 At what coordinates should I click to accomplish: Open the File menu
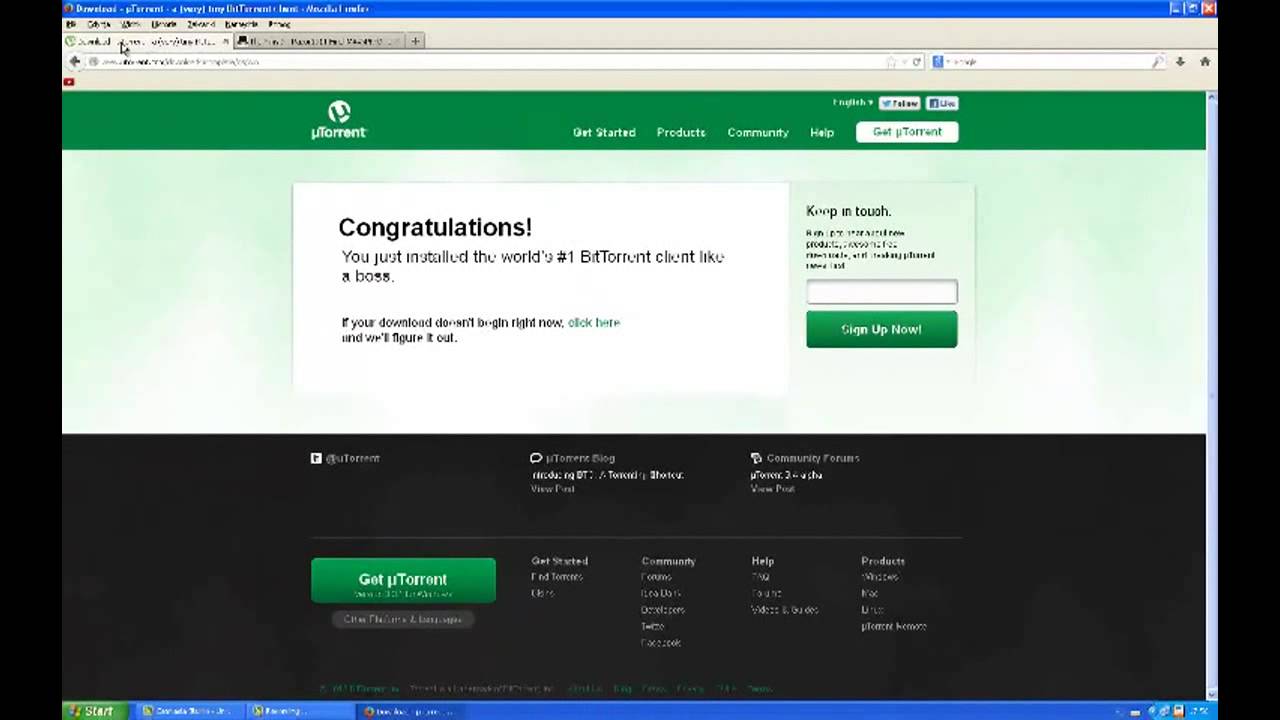pos(70,24)
